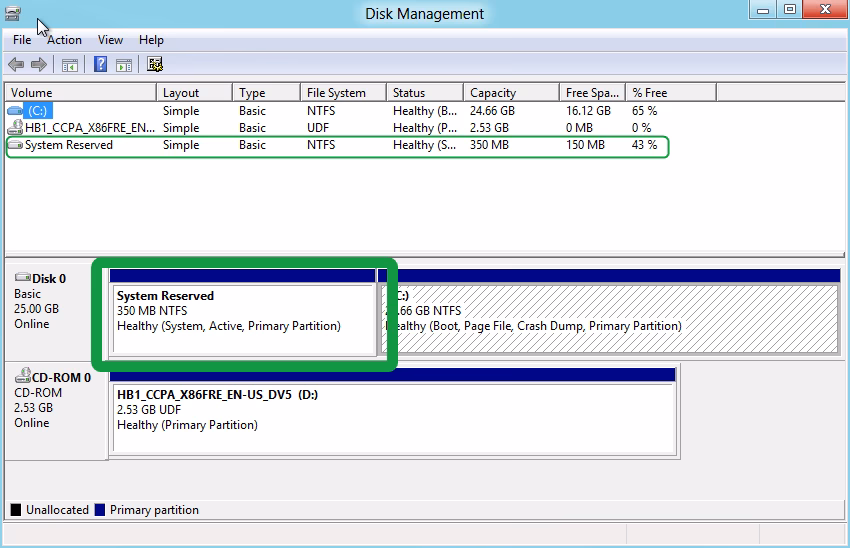Sort by % Free column header
850x548 pixels.
pos(671,93)
